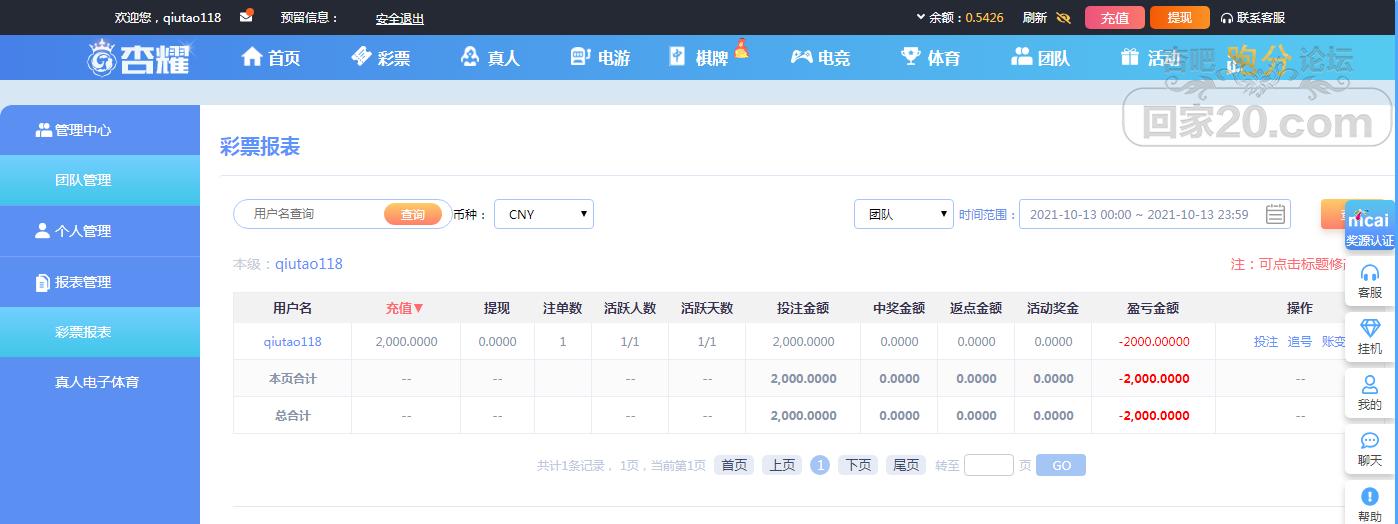The width and height of the screenshot is (1398, 524).
Task: Click 账变 action link in qiutao118 row
Action: pyautogui.click(x=1334, y=341)
